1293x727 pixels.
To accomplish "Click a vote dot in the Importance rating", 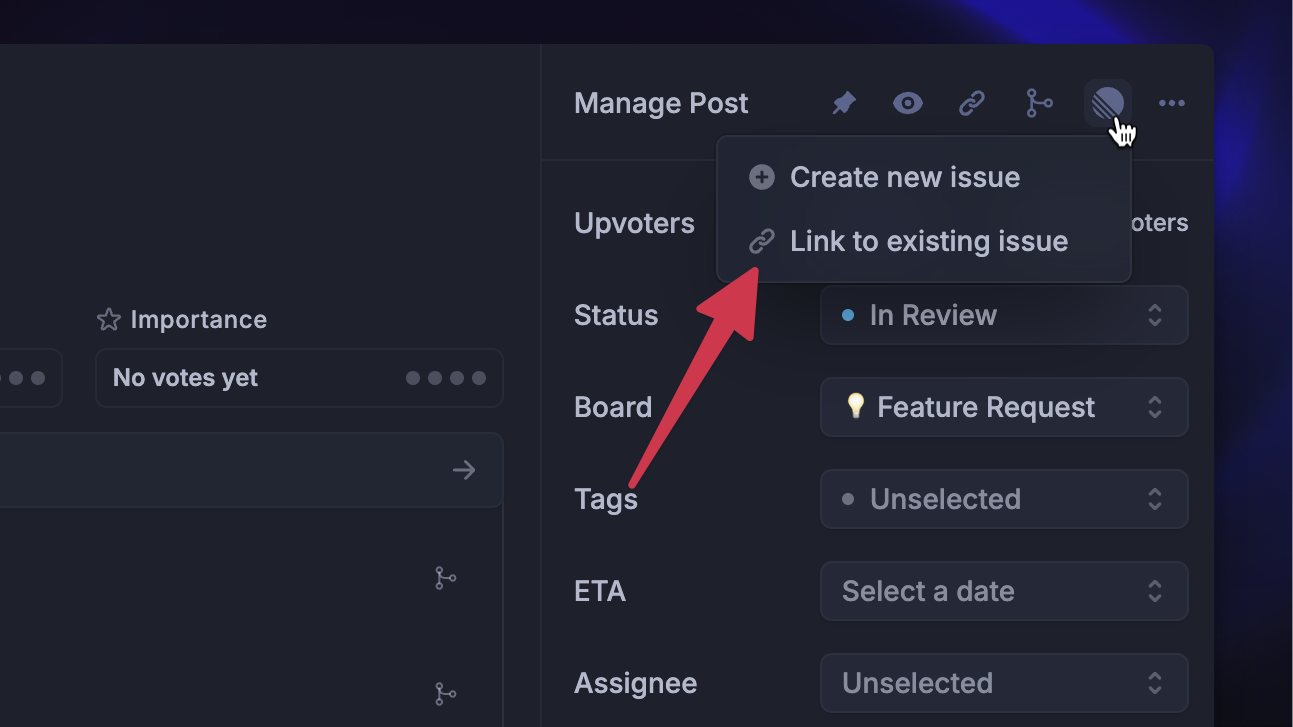I will pos(435,378).
